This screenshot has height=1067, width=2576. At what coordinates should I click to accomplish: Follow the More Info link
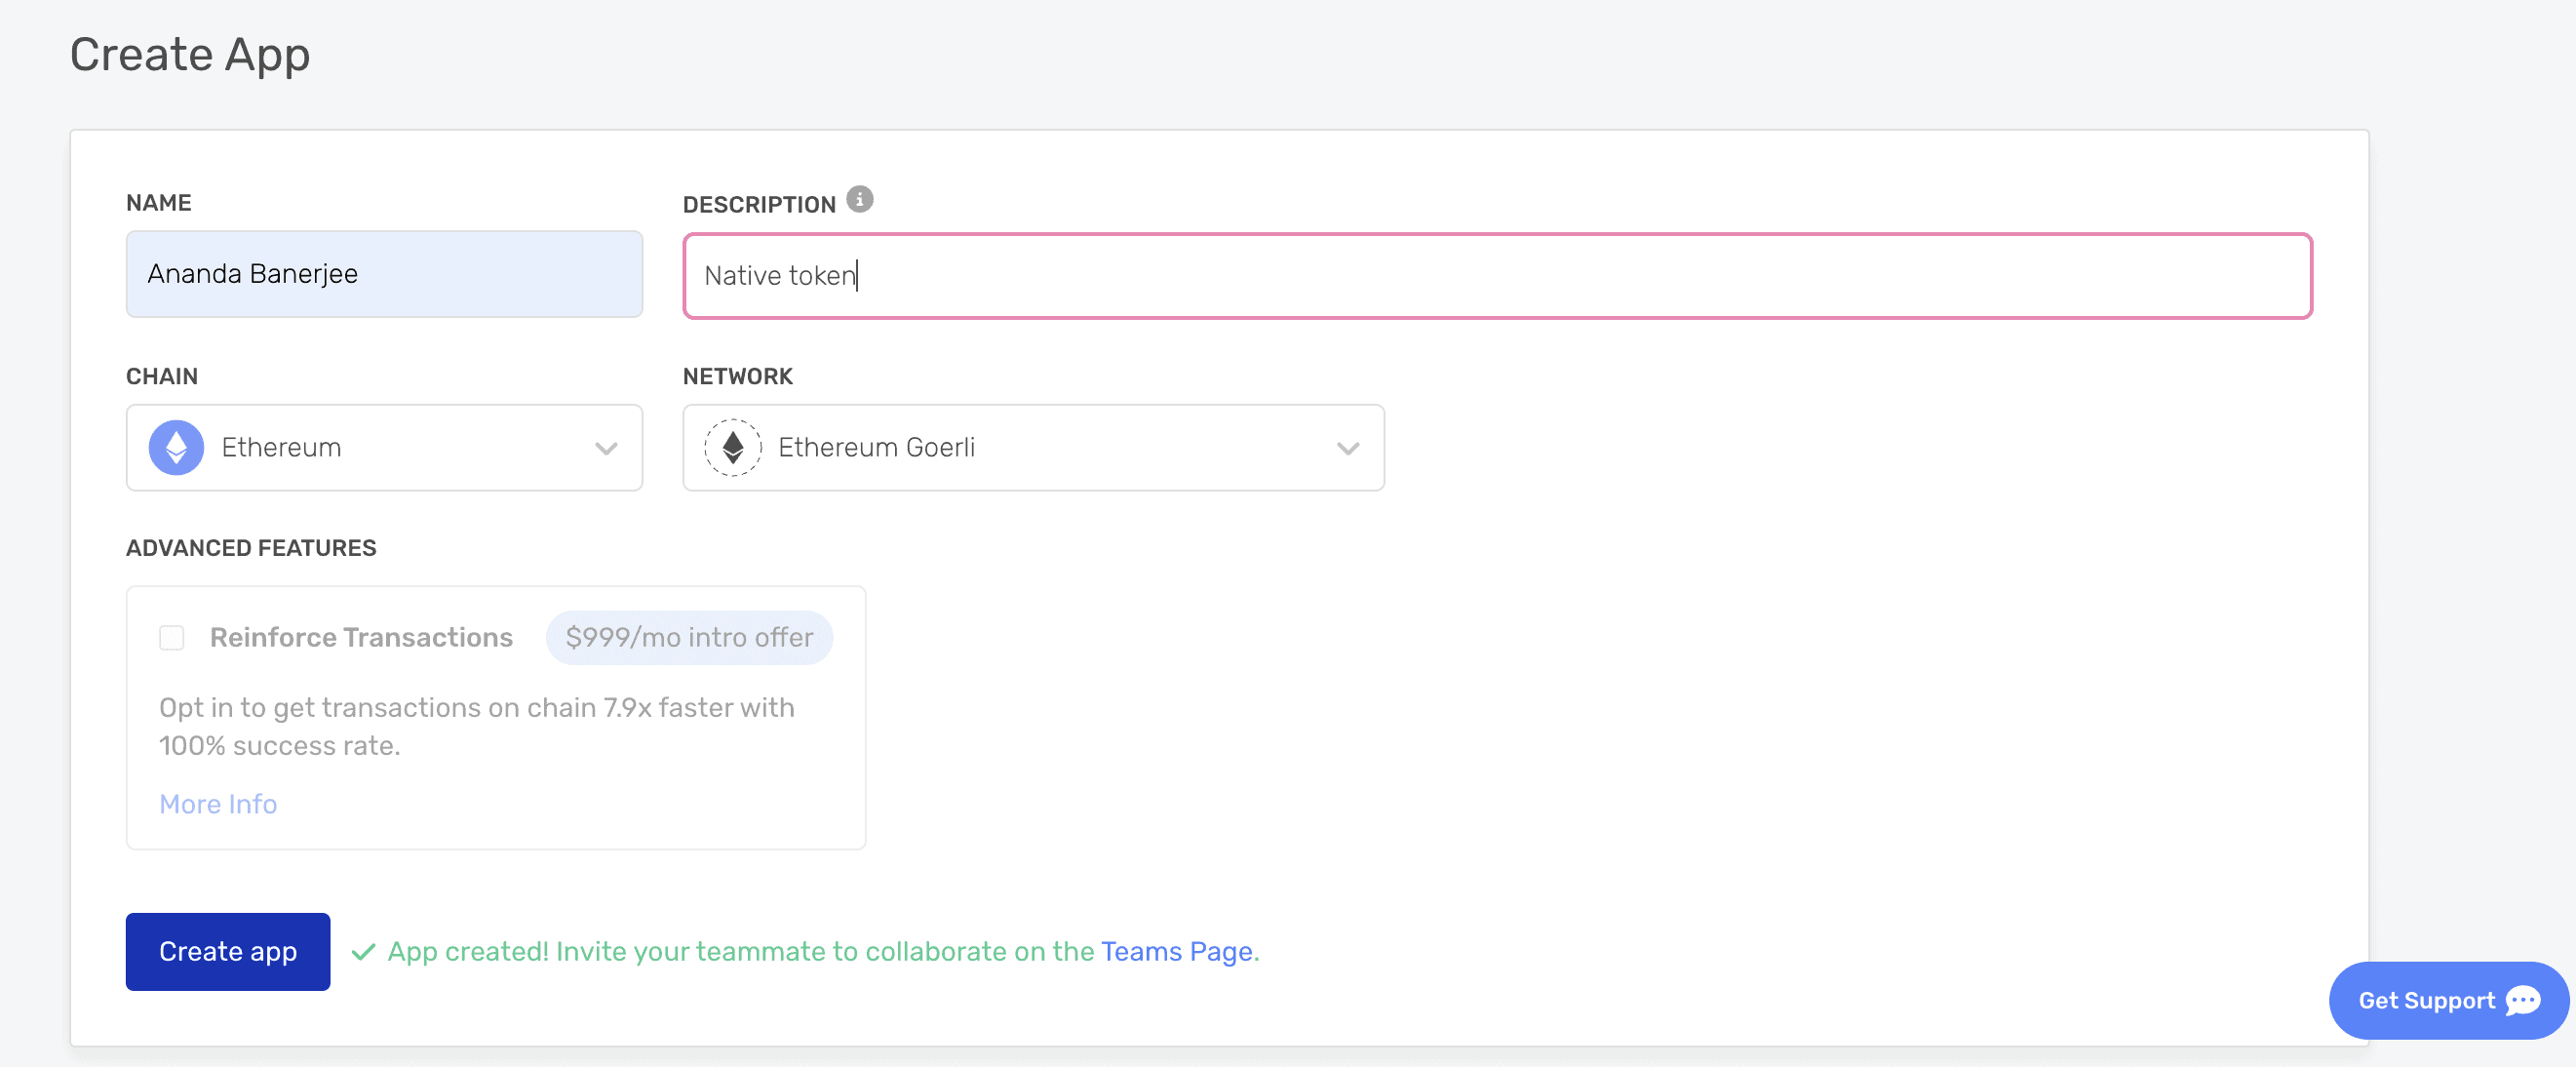[218, 804]
